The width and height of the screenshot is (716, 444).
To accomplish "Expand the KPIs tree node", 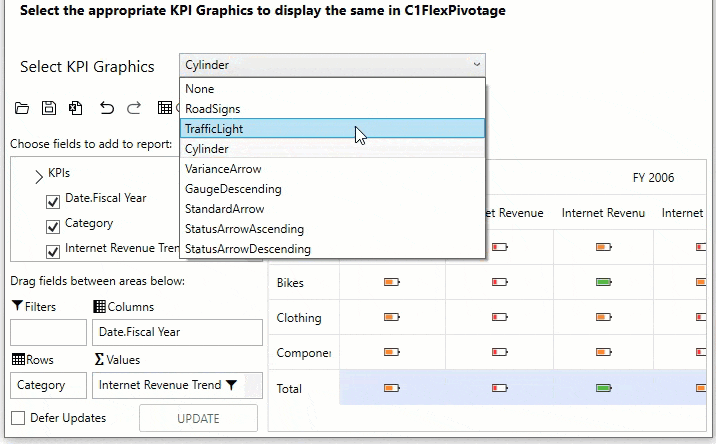I will coord(39,176).
